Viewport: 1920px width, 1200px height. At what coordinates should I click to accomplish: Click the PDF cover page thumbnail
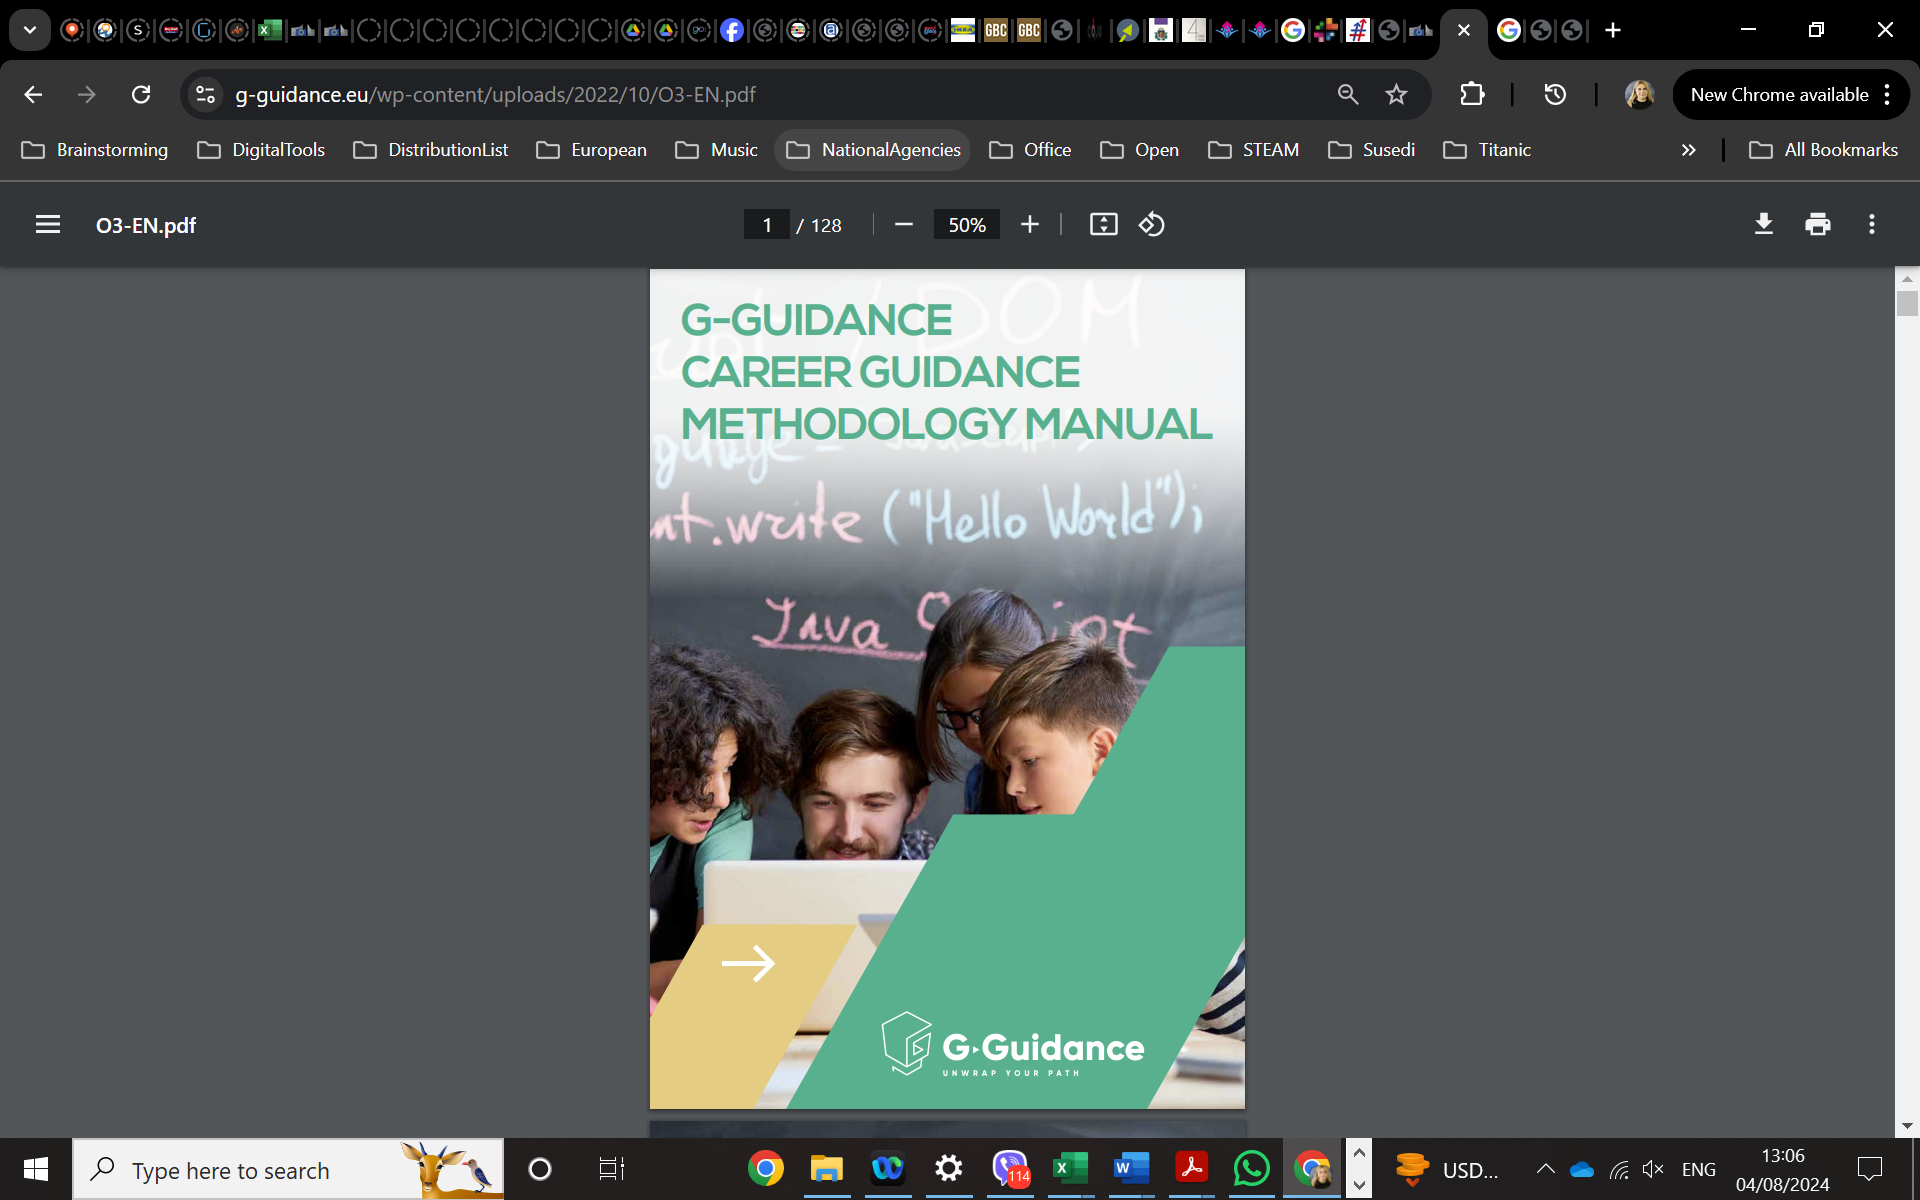[947, 688]
